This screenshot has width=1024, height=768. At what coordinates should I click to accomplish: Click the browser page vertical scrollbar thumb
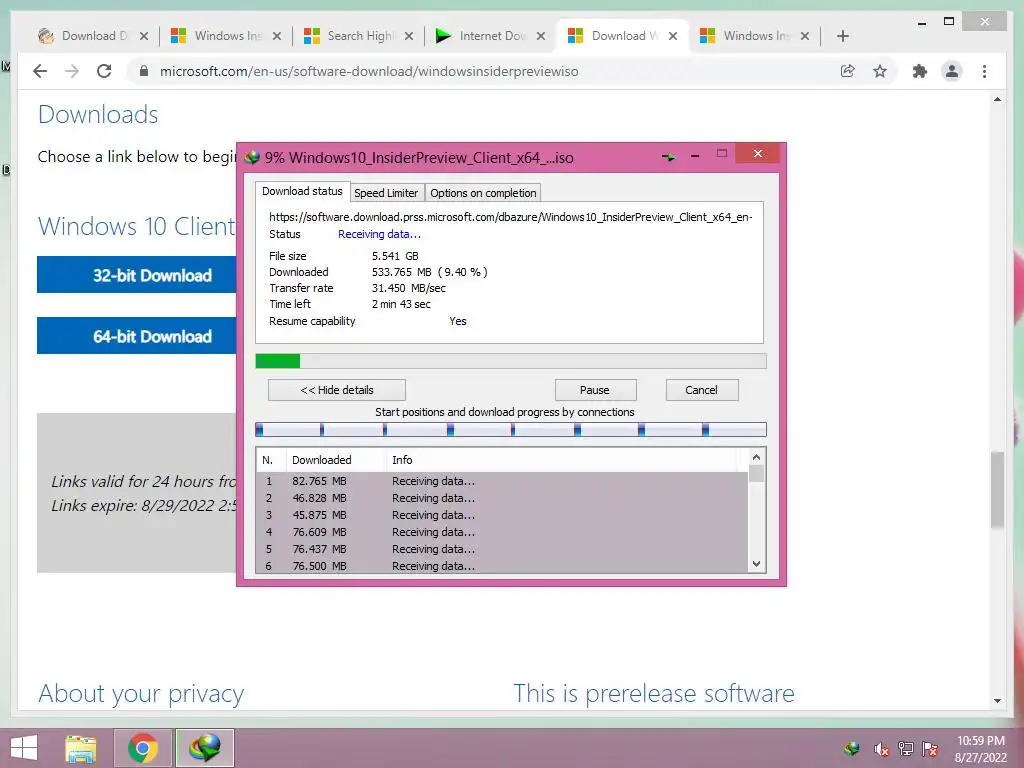[x=997, y=488]
